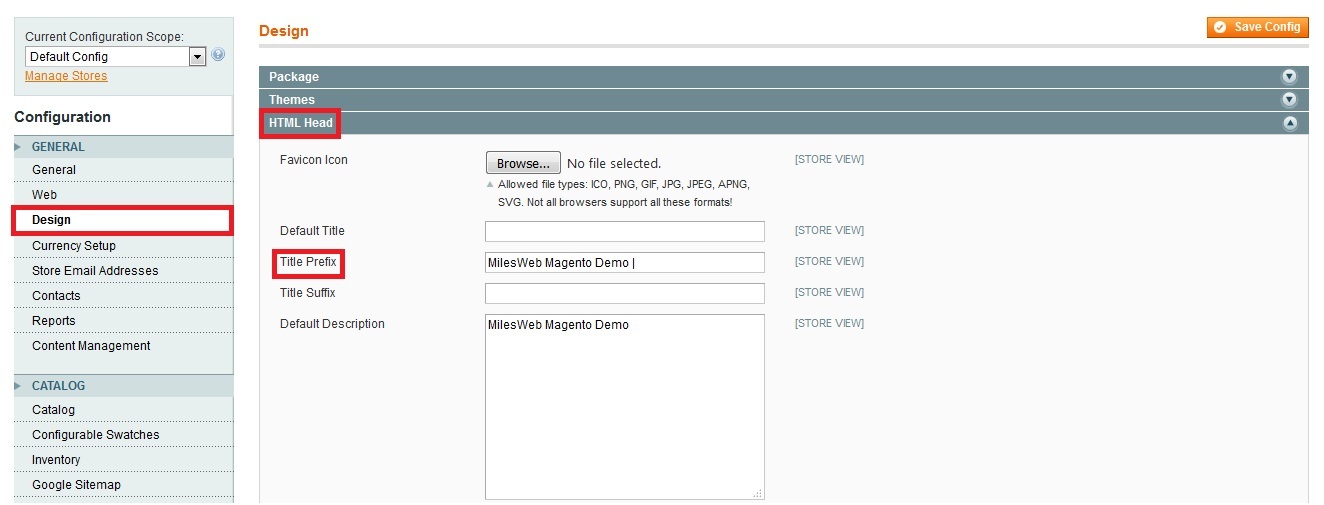The image size is (1324, 505).
Task: Open Configurable Swatches configuration
Action: click(x=124, y=435)
